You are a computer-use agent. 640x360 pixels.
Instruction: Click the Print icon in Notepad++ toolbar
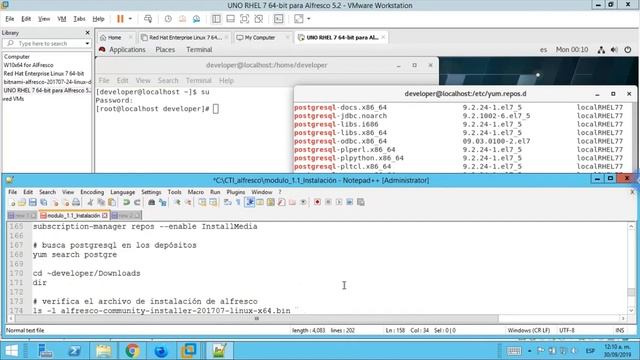(76, 202)
